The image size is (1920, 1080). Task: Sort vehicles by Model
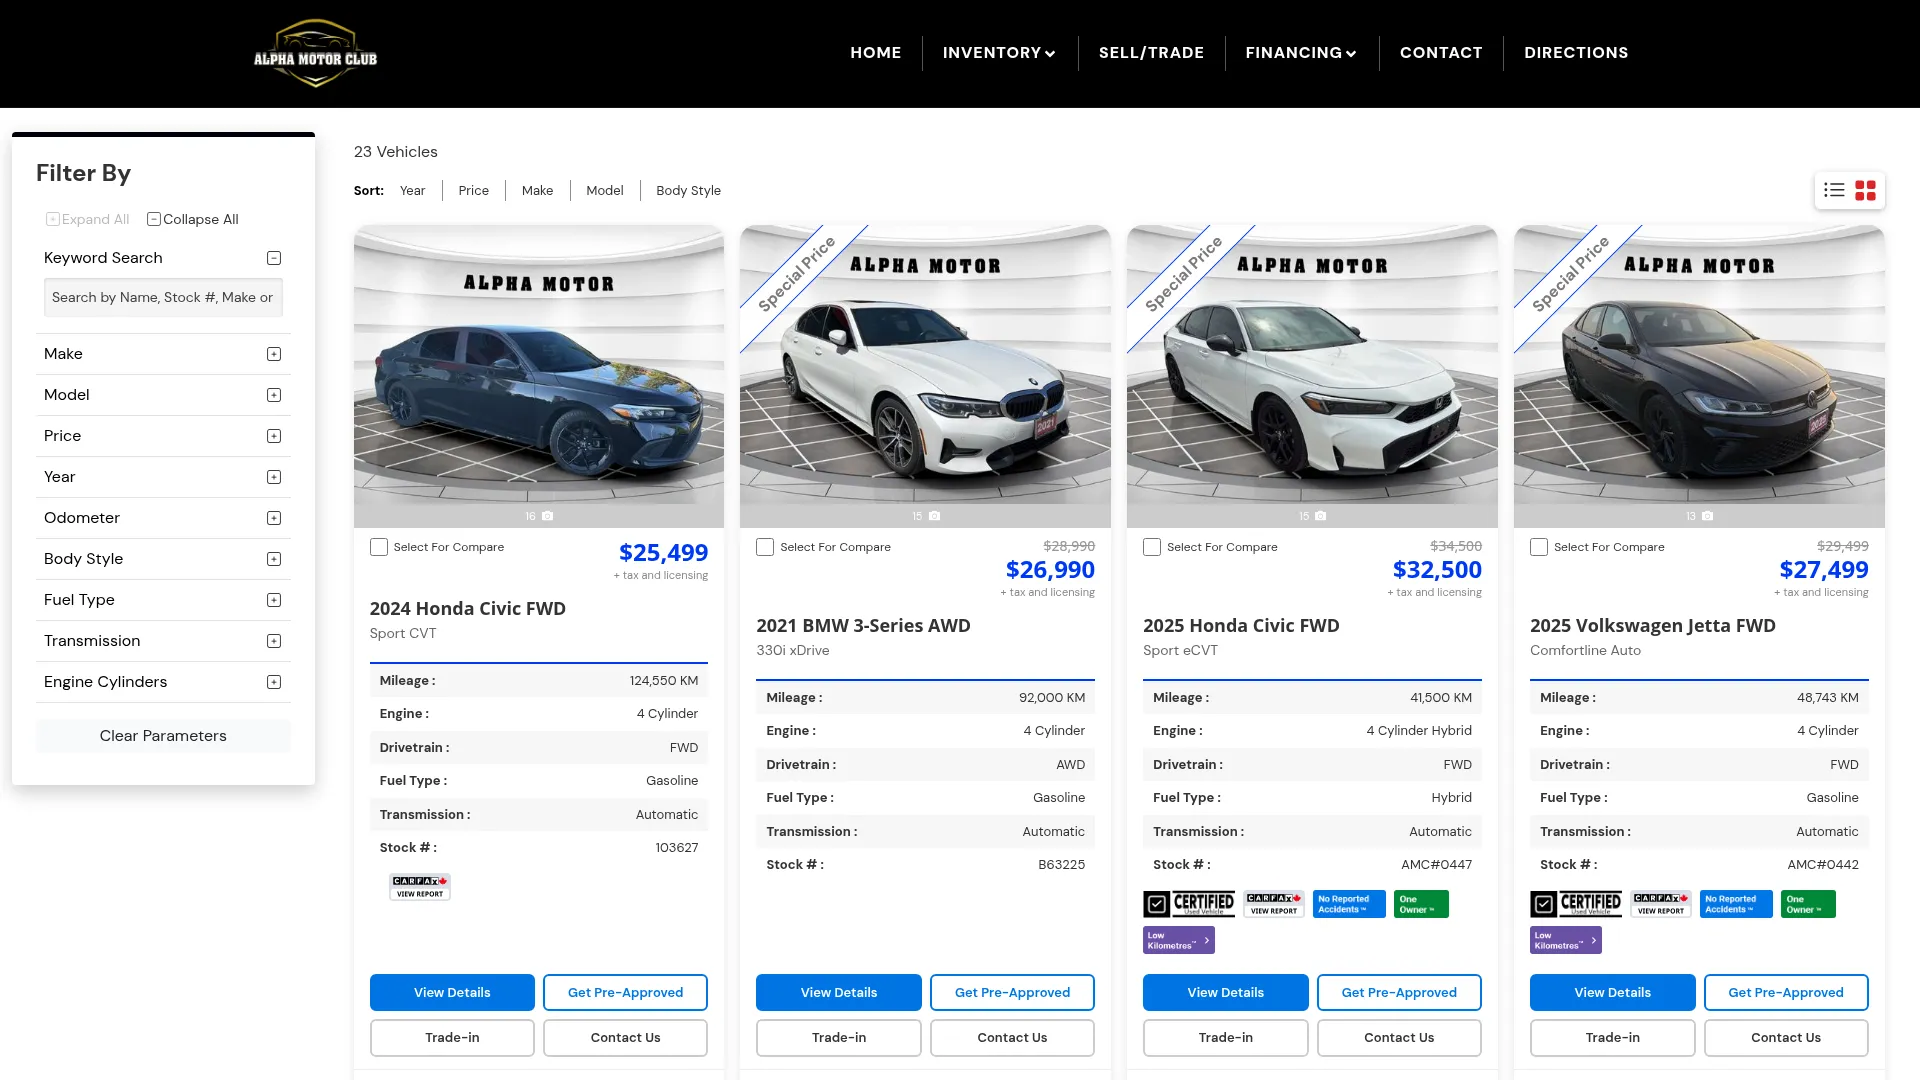[x=605, y=191]
